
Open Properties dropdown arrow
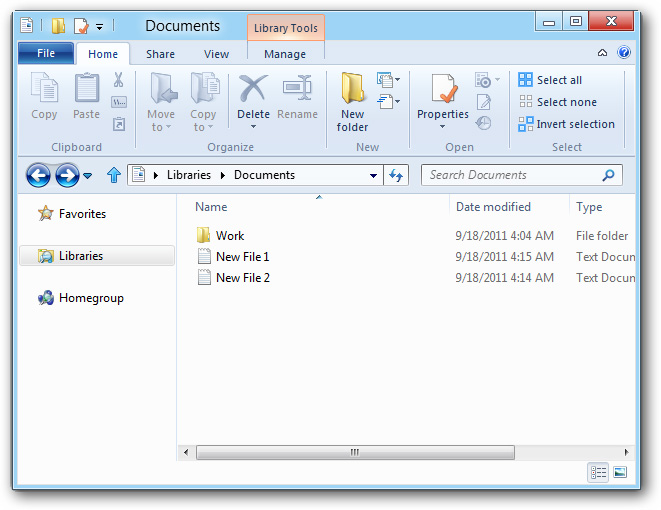pos(442,126)
